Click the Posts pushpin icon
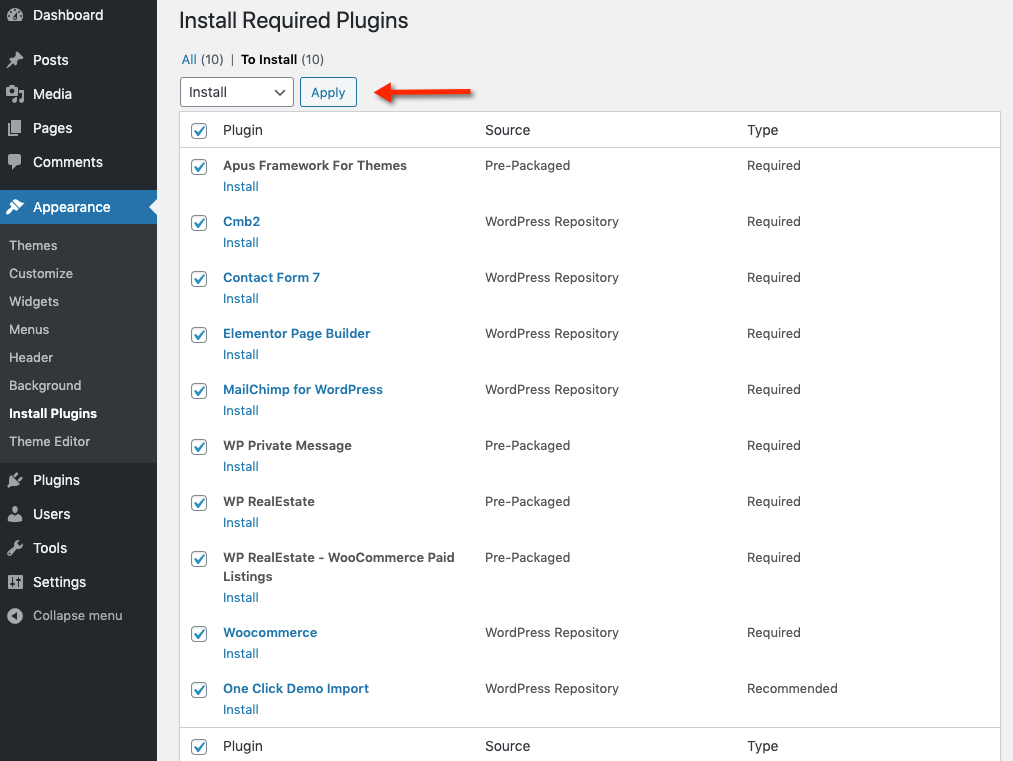The width and height of the screenshot is (1013, 761). (15, 60)
